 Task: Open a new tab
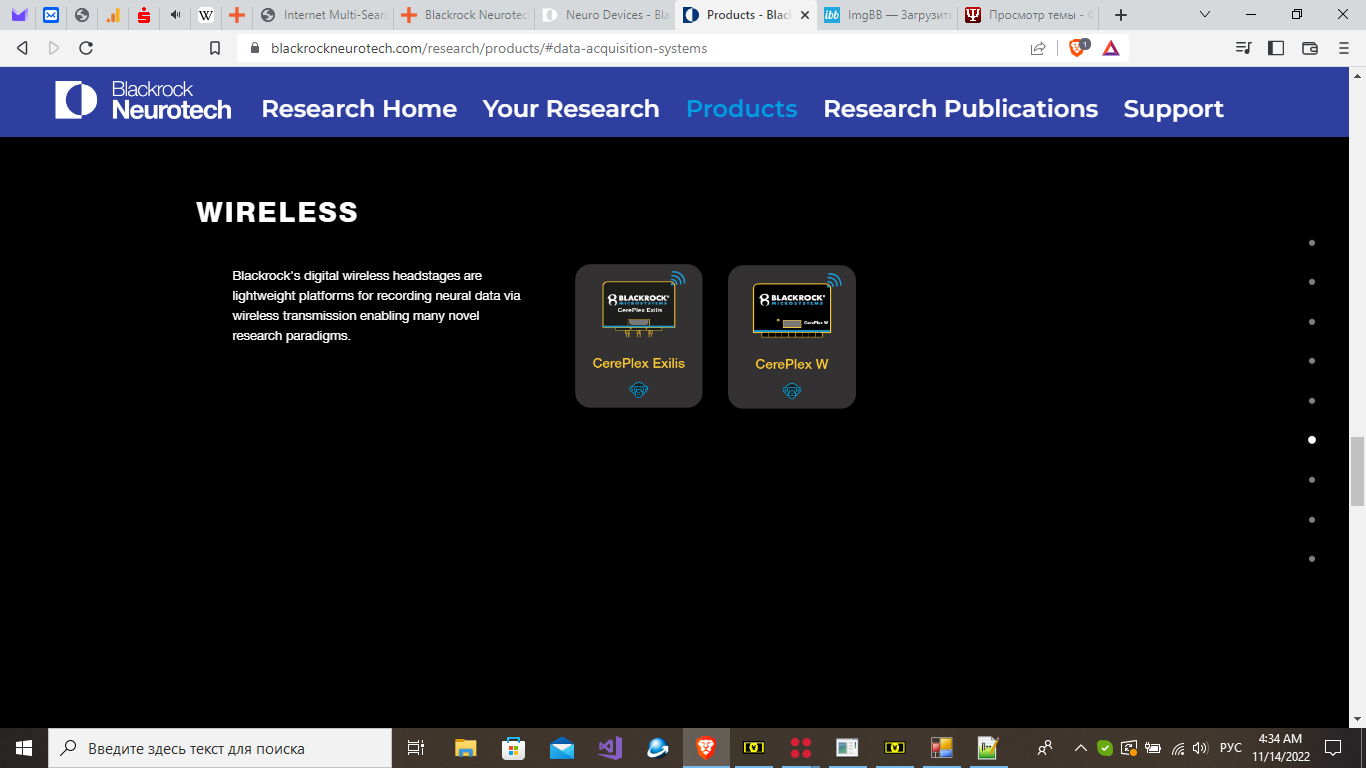tap(1121, 15)
